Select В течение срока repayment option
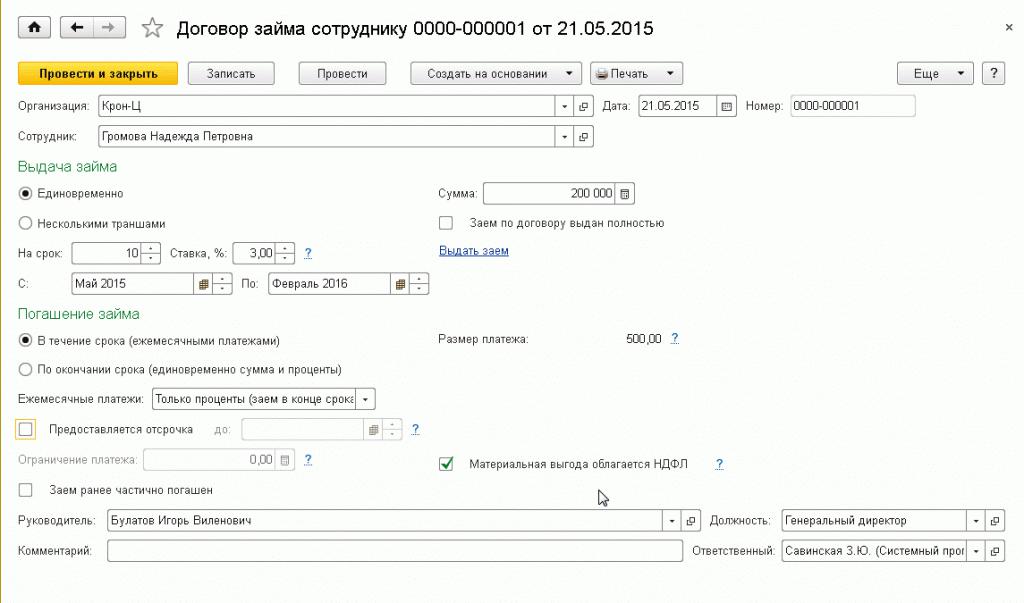 tap(25, 340)
